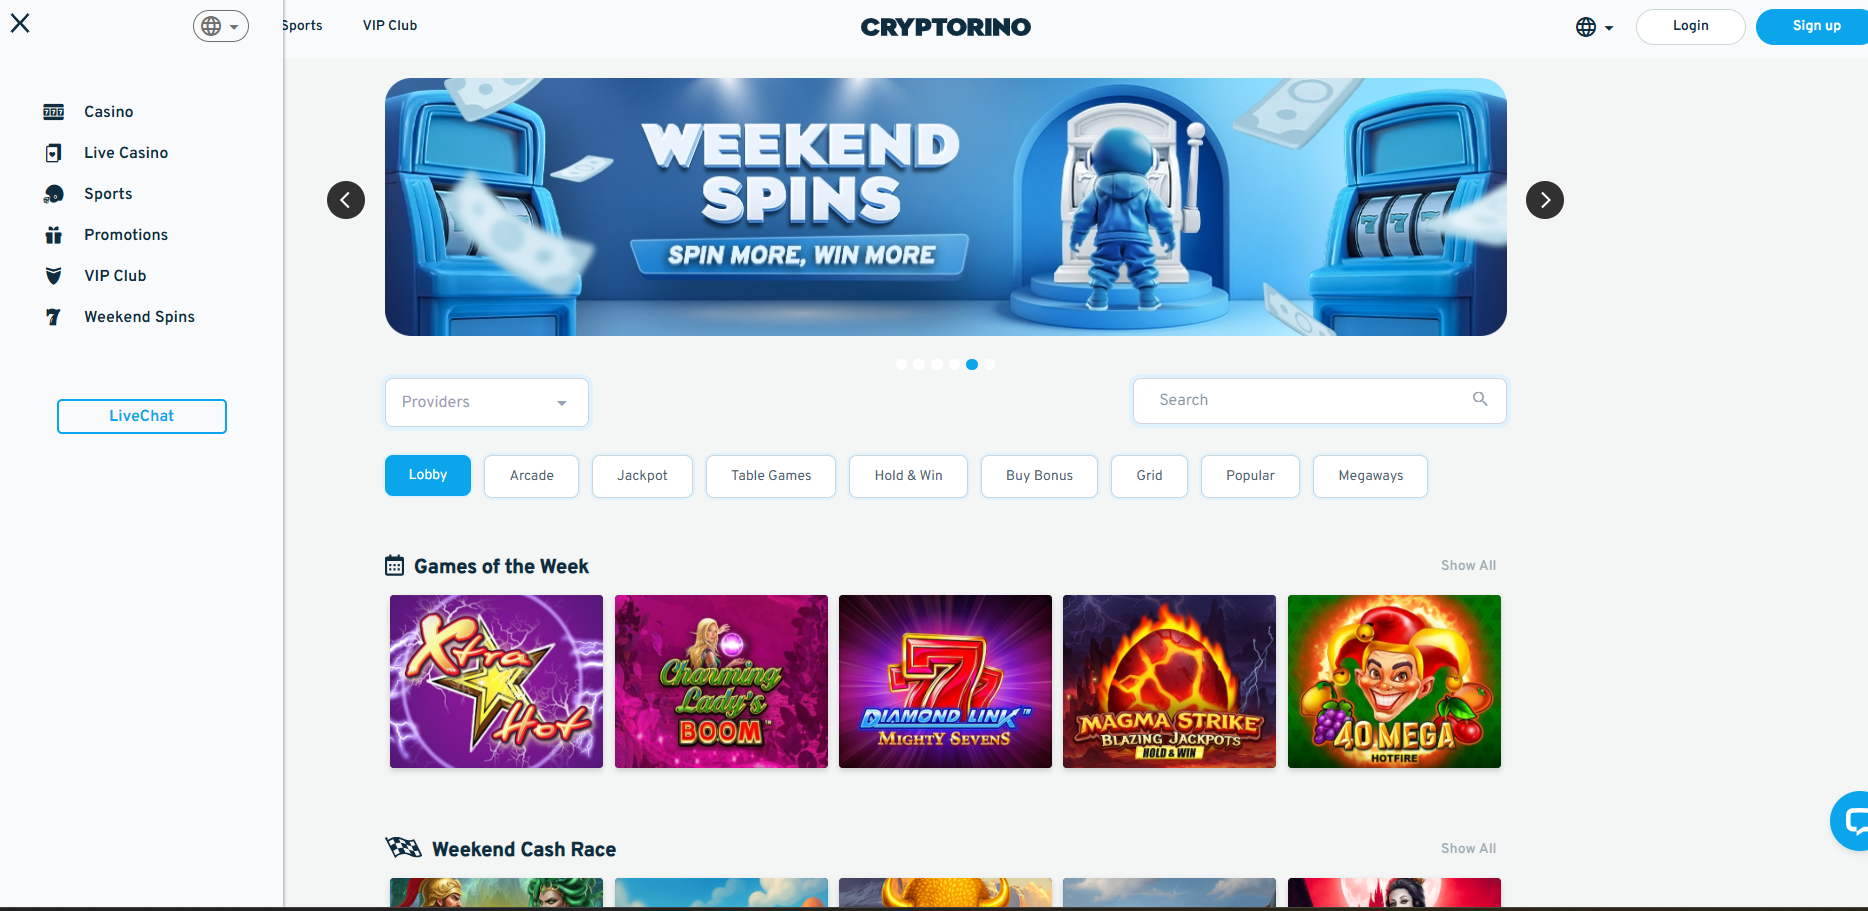Image resolution: width=1868 pixels, height=911 pixels.
Task: Open header language globe dropdown near Login
Action: 1595,27
